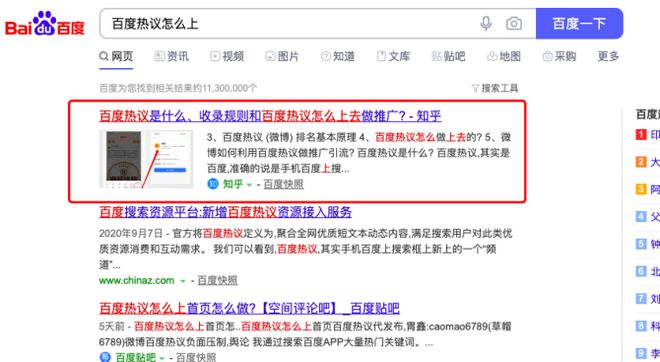660x362 pixels.
Task: Open 百度快照 for the 贴吧 result
Action: tap(196, 357)
